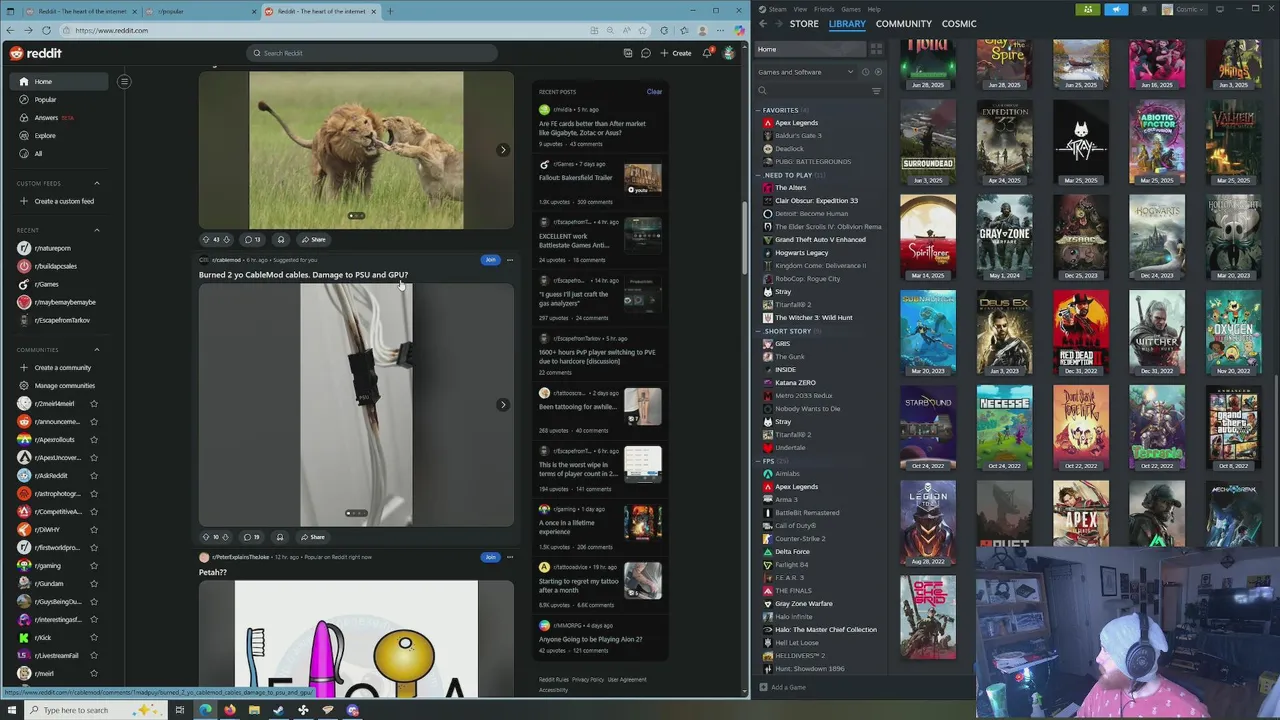Open the Cosmic account dropdown in Steam

[x=1184, y=10]
